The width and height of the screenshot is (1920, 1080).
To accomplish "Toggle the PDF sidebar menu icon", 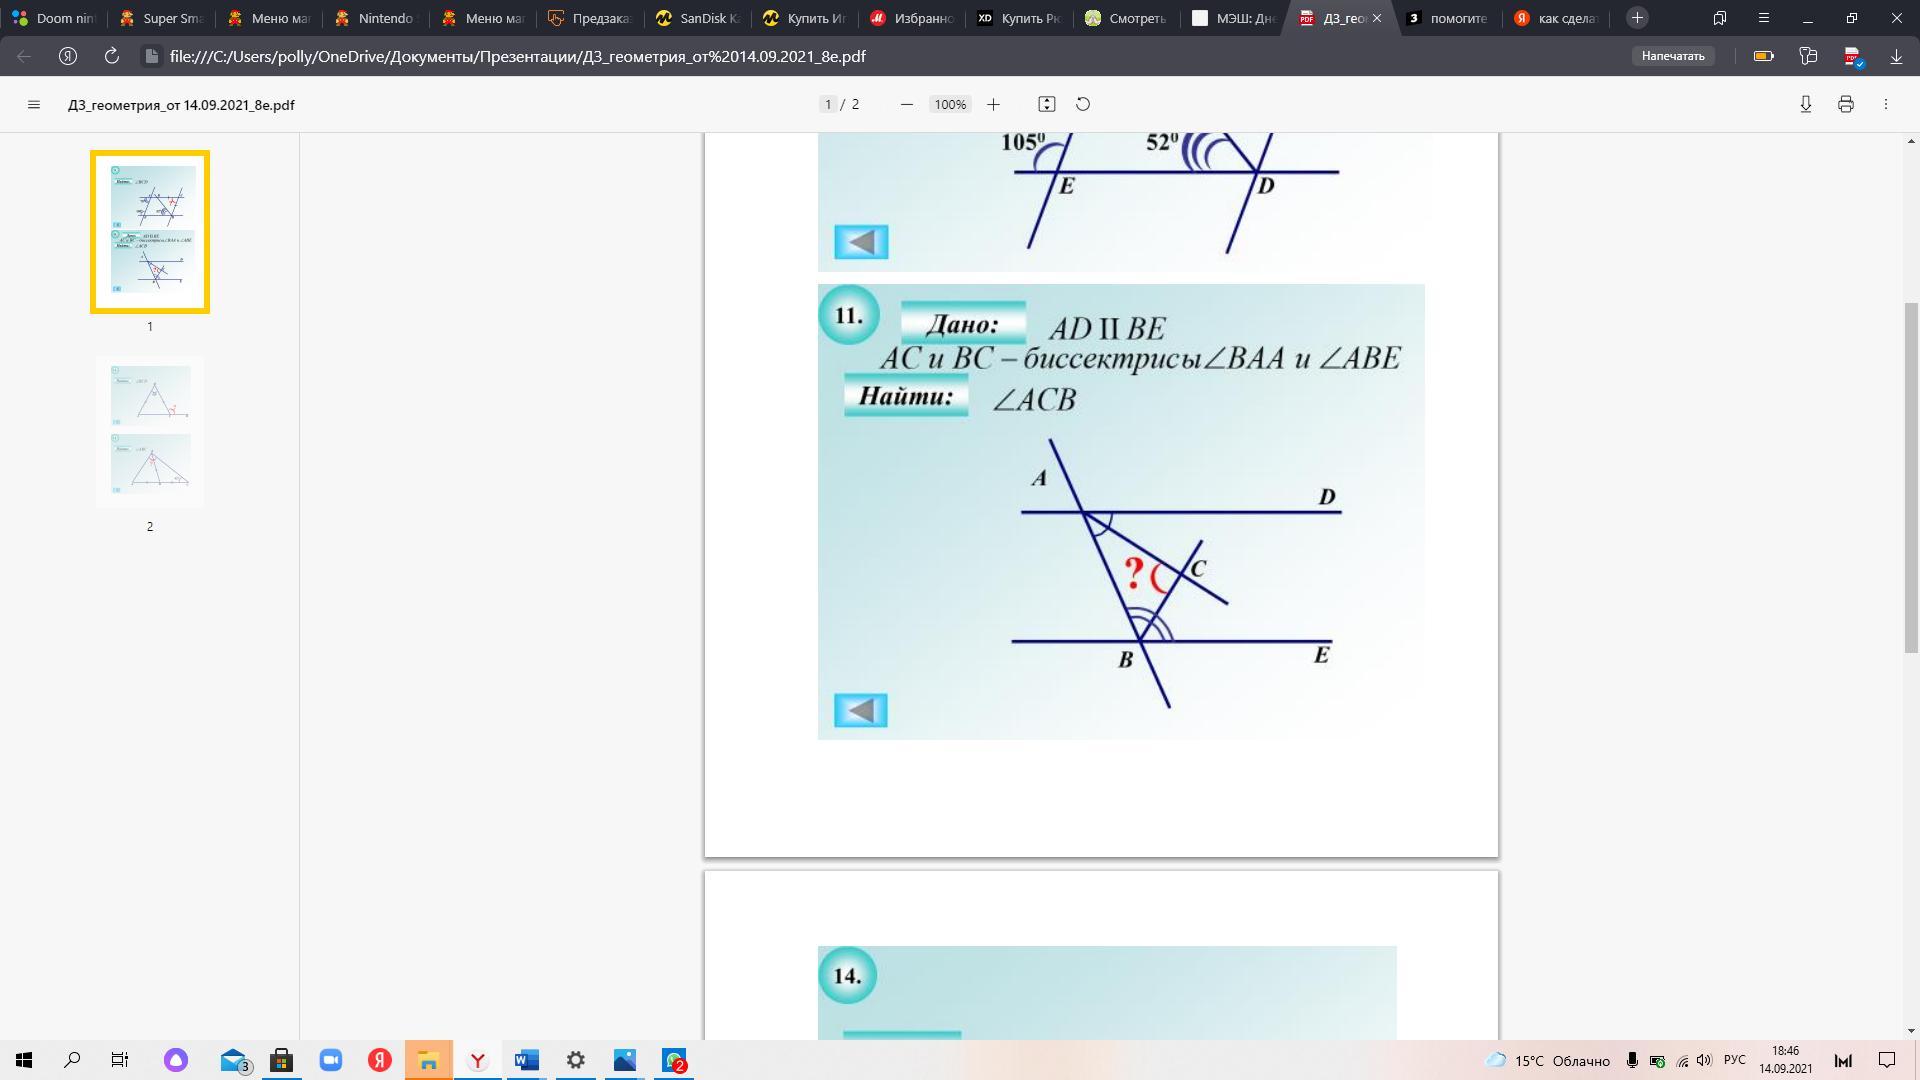I will [34, 105].
